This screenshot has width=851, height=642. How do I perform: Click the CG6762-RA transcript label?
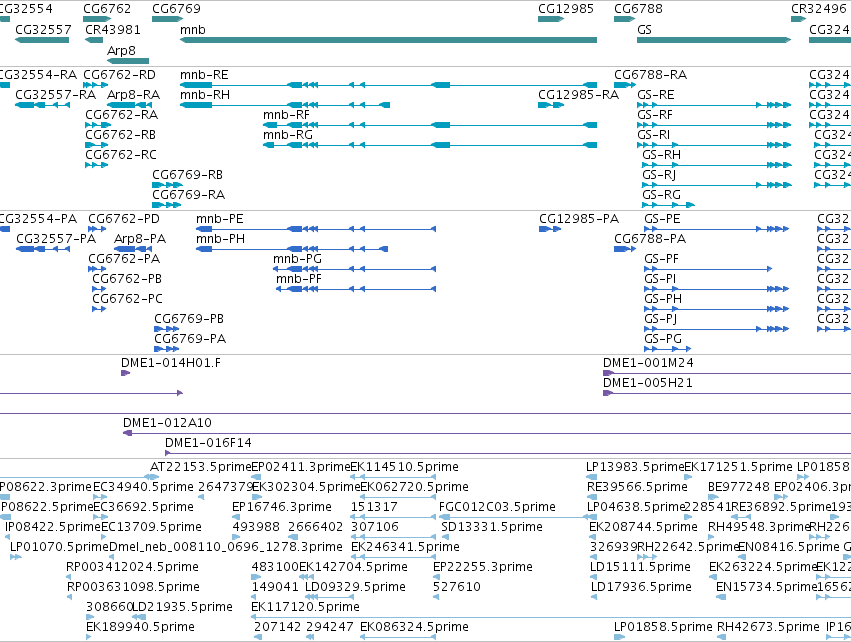click(122, 115)
